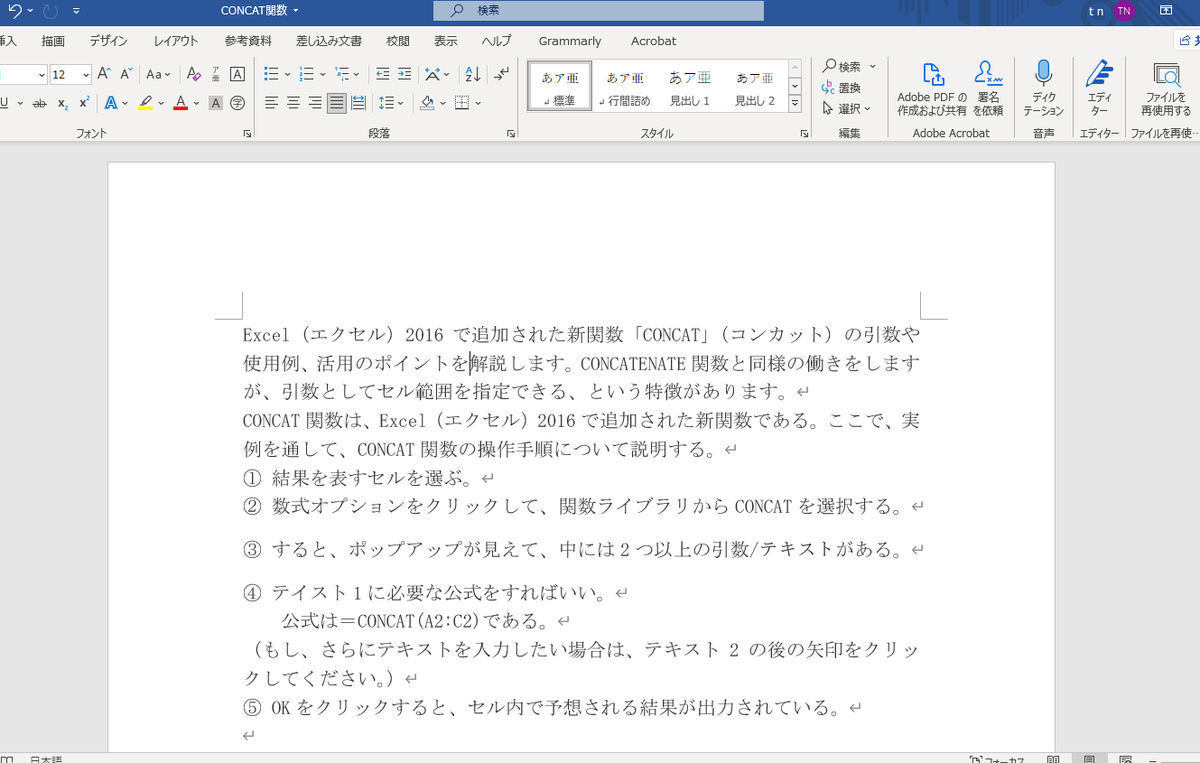
Task: Toggle justified alignment
Action: (x=337, y=102)
